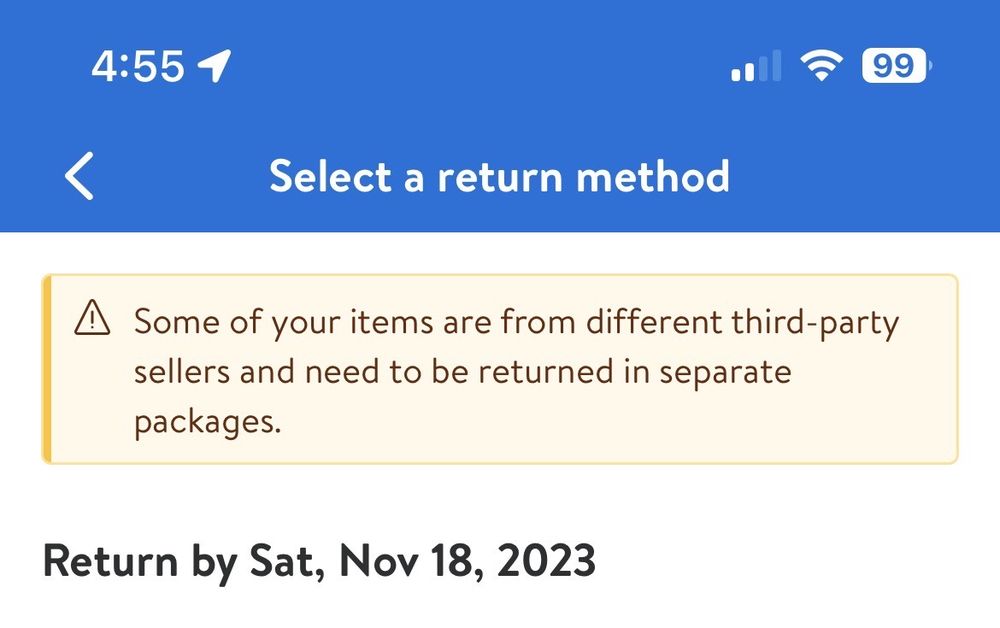This screenshot has width=1000, height=628.
Task: Tap the 4:55 clock in status bar
Action: [138, 67]
